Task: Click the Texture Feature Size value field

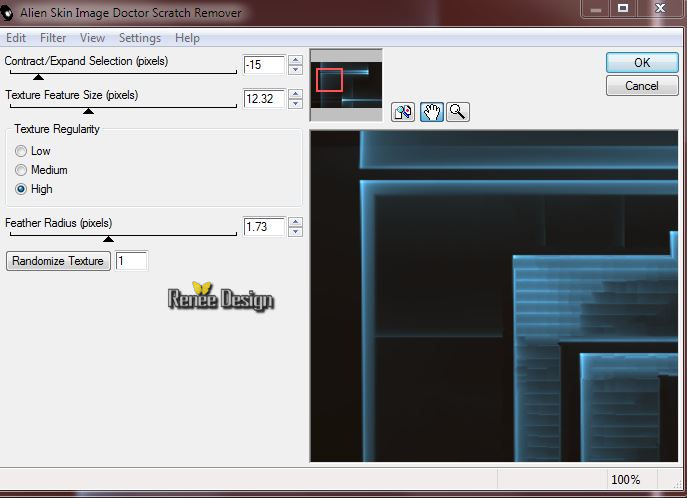Action: click(264, 99)
